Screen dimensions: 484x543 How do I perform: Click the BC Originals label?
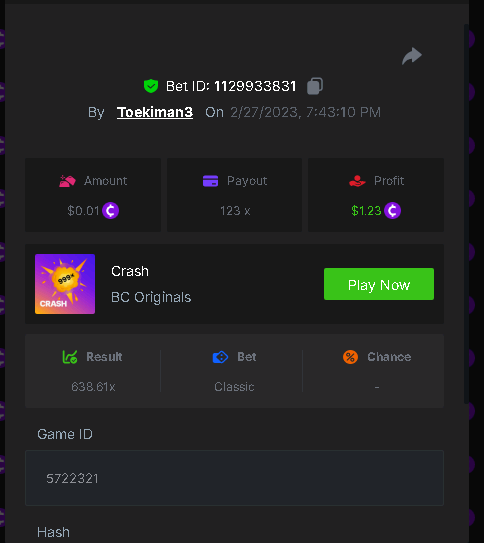(x=151, y=297)
